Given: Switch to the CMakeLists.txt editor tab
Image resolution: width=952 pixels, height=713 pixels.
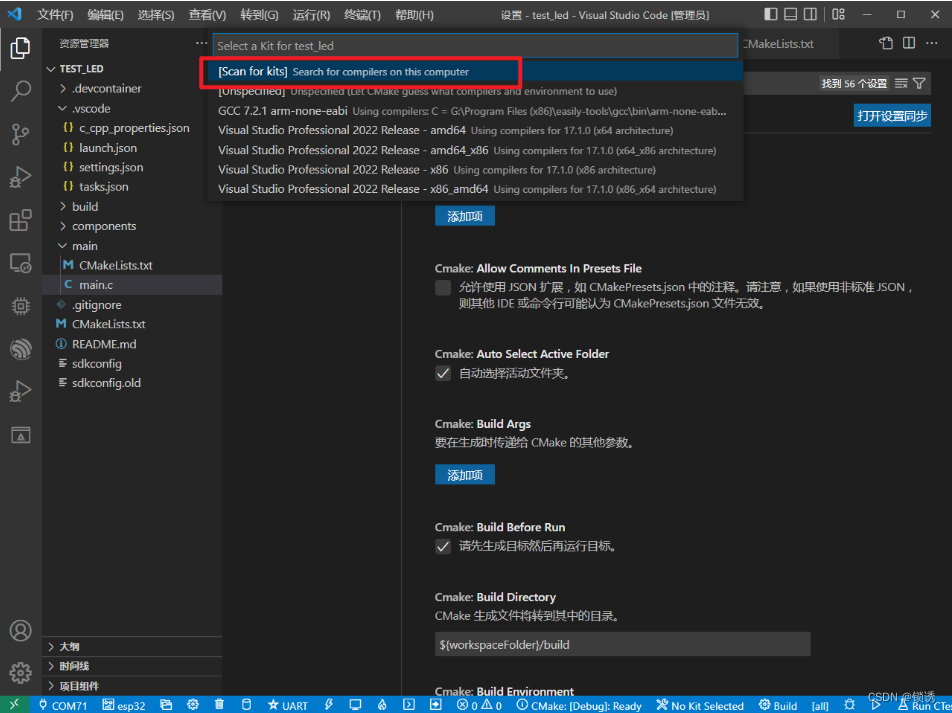Looking at the screenshot, I should pyautogui.click(x=778, y=44).
